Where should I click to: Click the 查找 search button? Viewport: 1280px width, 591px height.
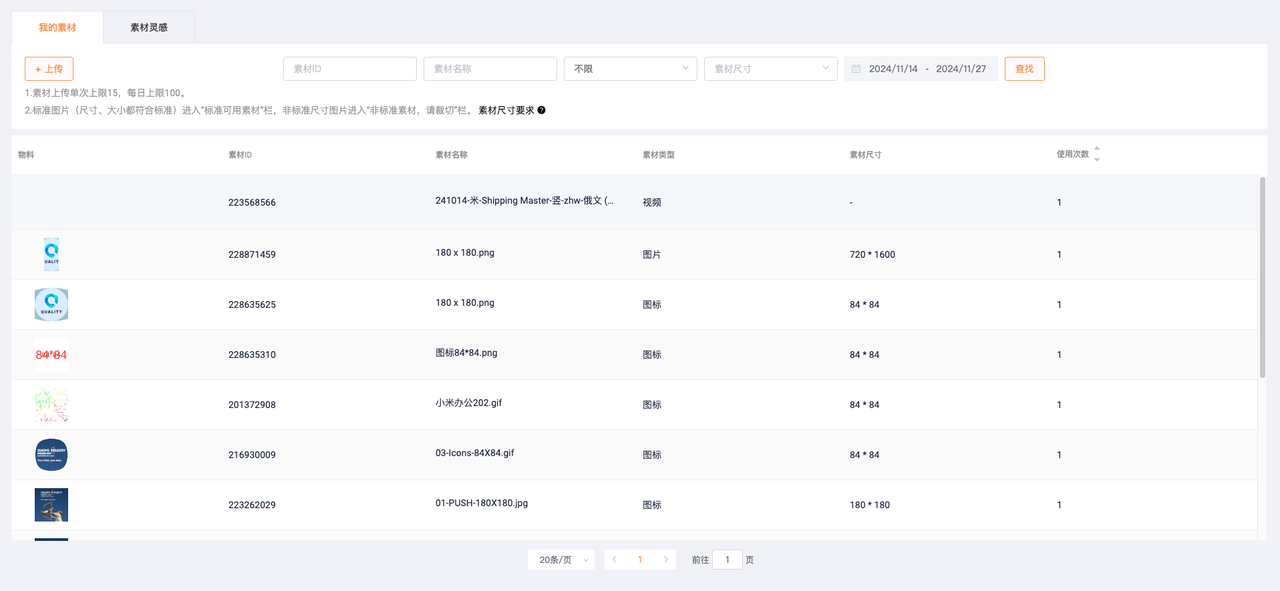1024,69
